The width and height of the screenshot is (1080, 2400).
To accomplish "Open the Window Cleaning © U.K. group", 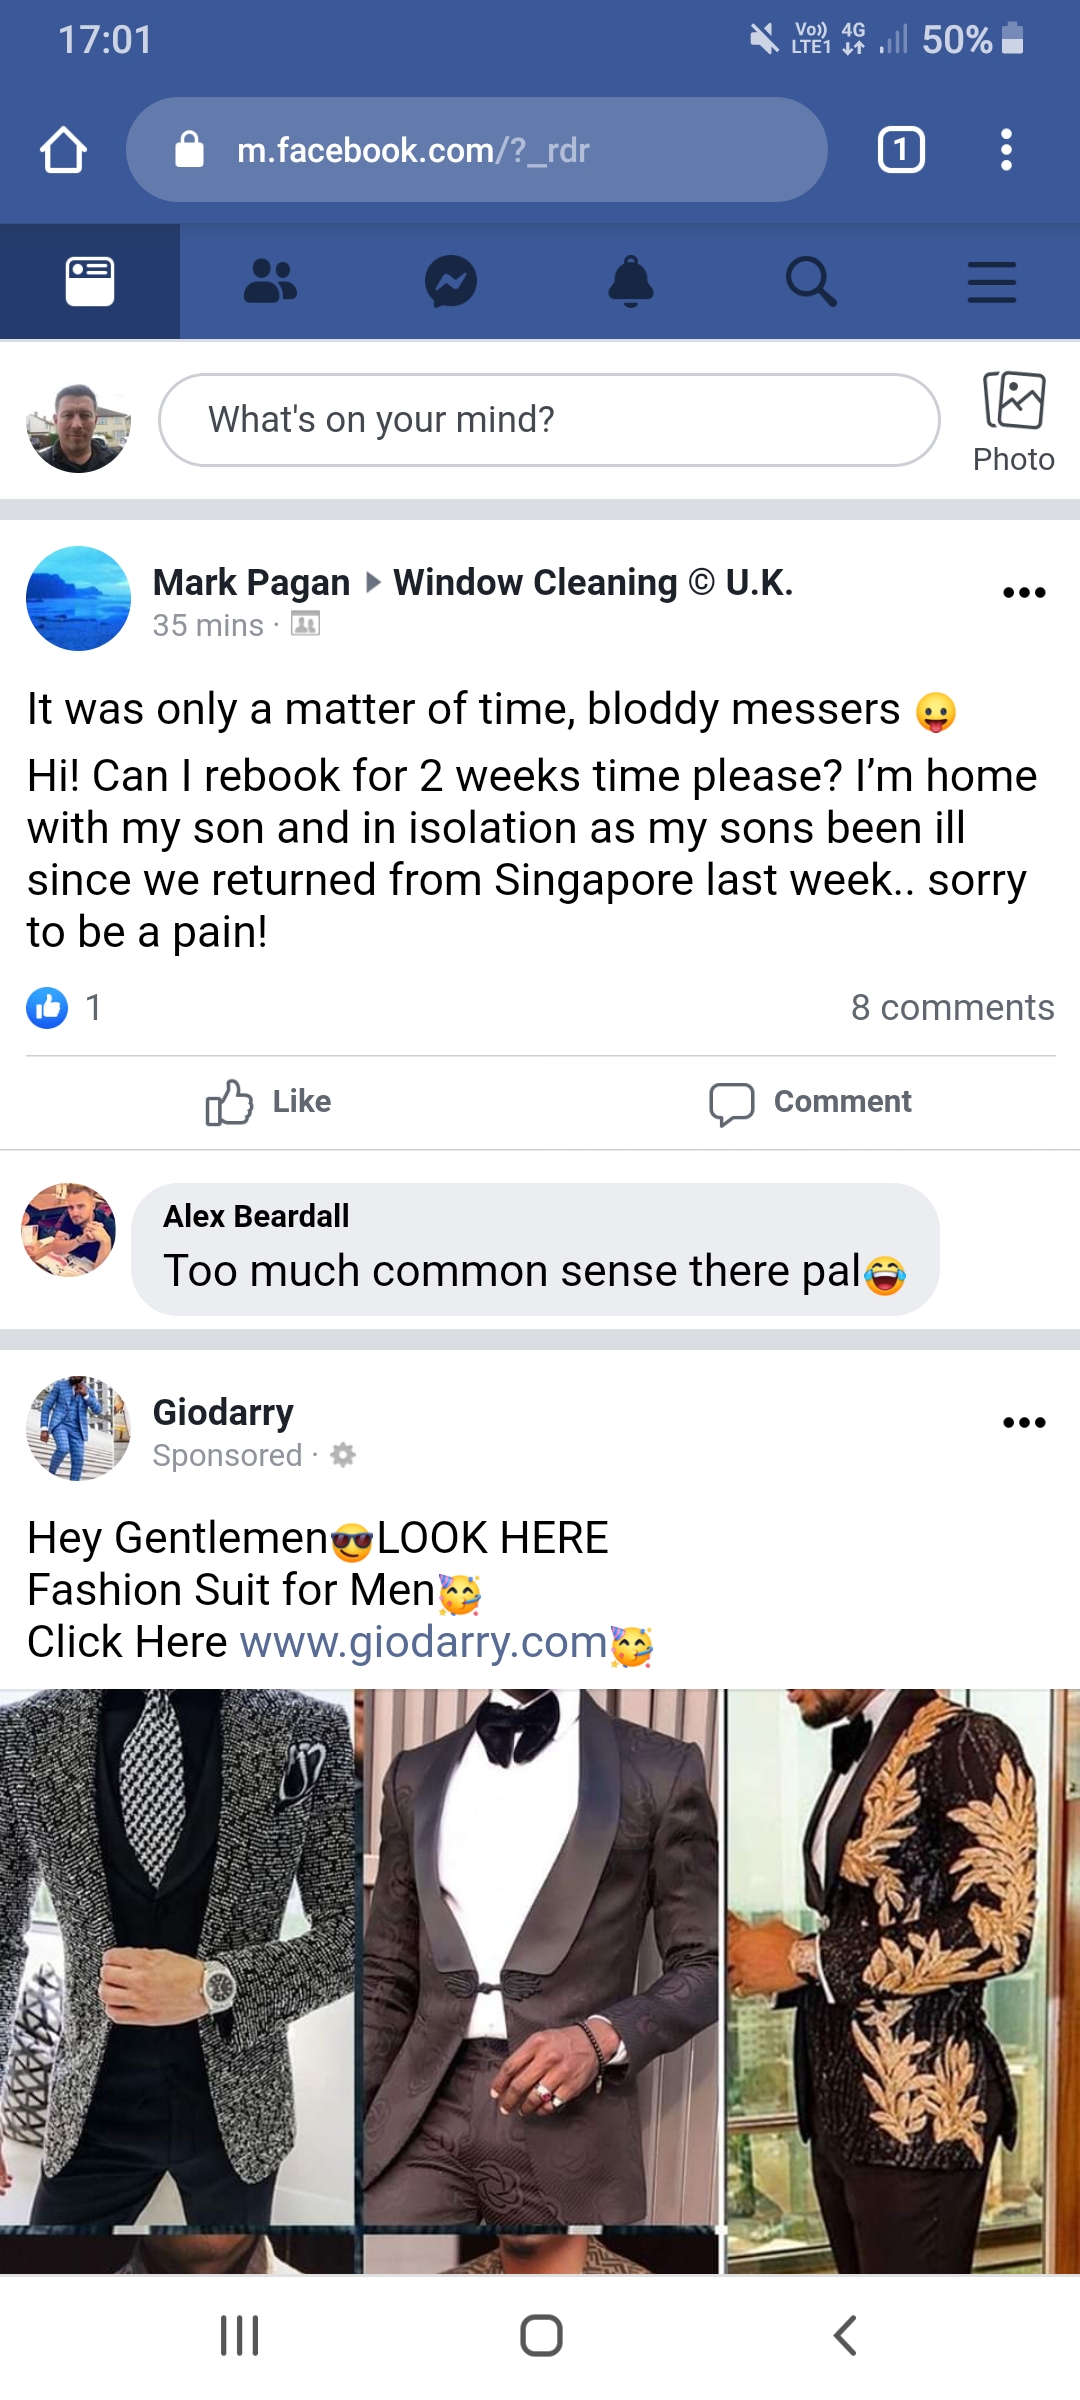I will tap(593, 582).
